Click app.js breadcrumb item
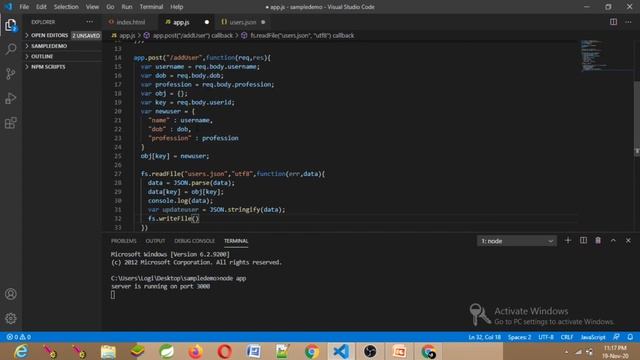 [x=124, y=36]
